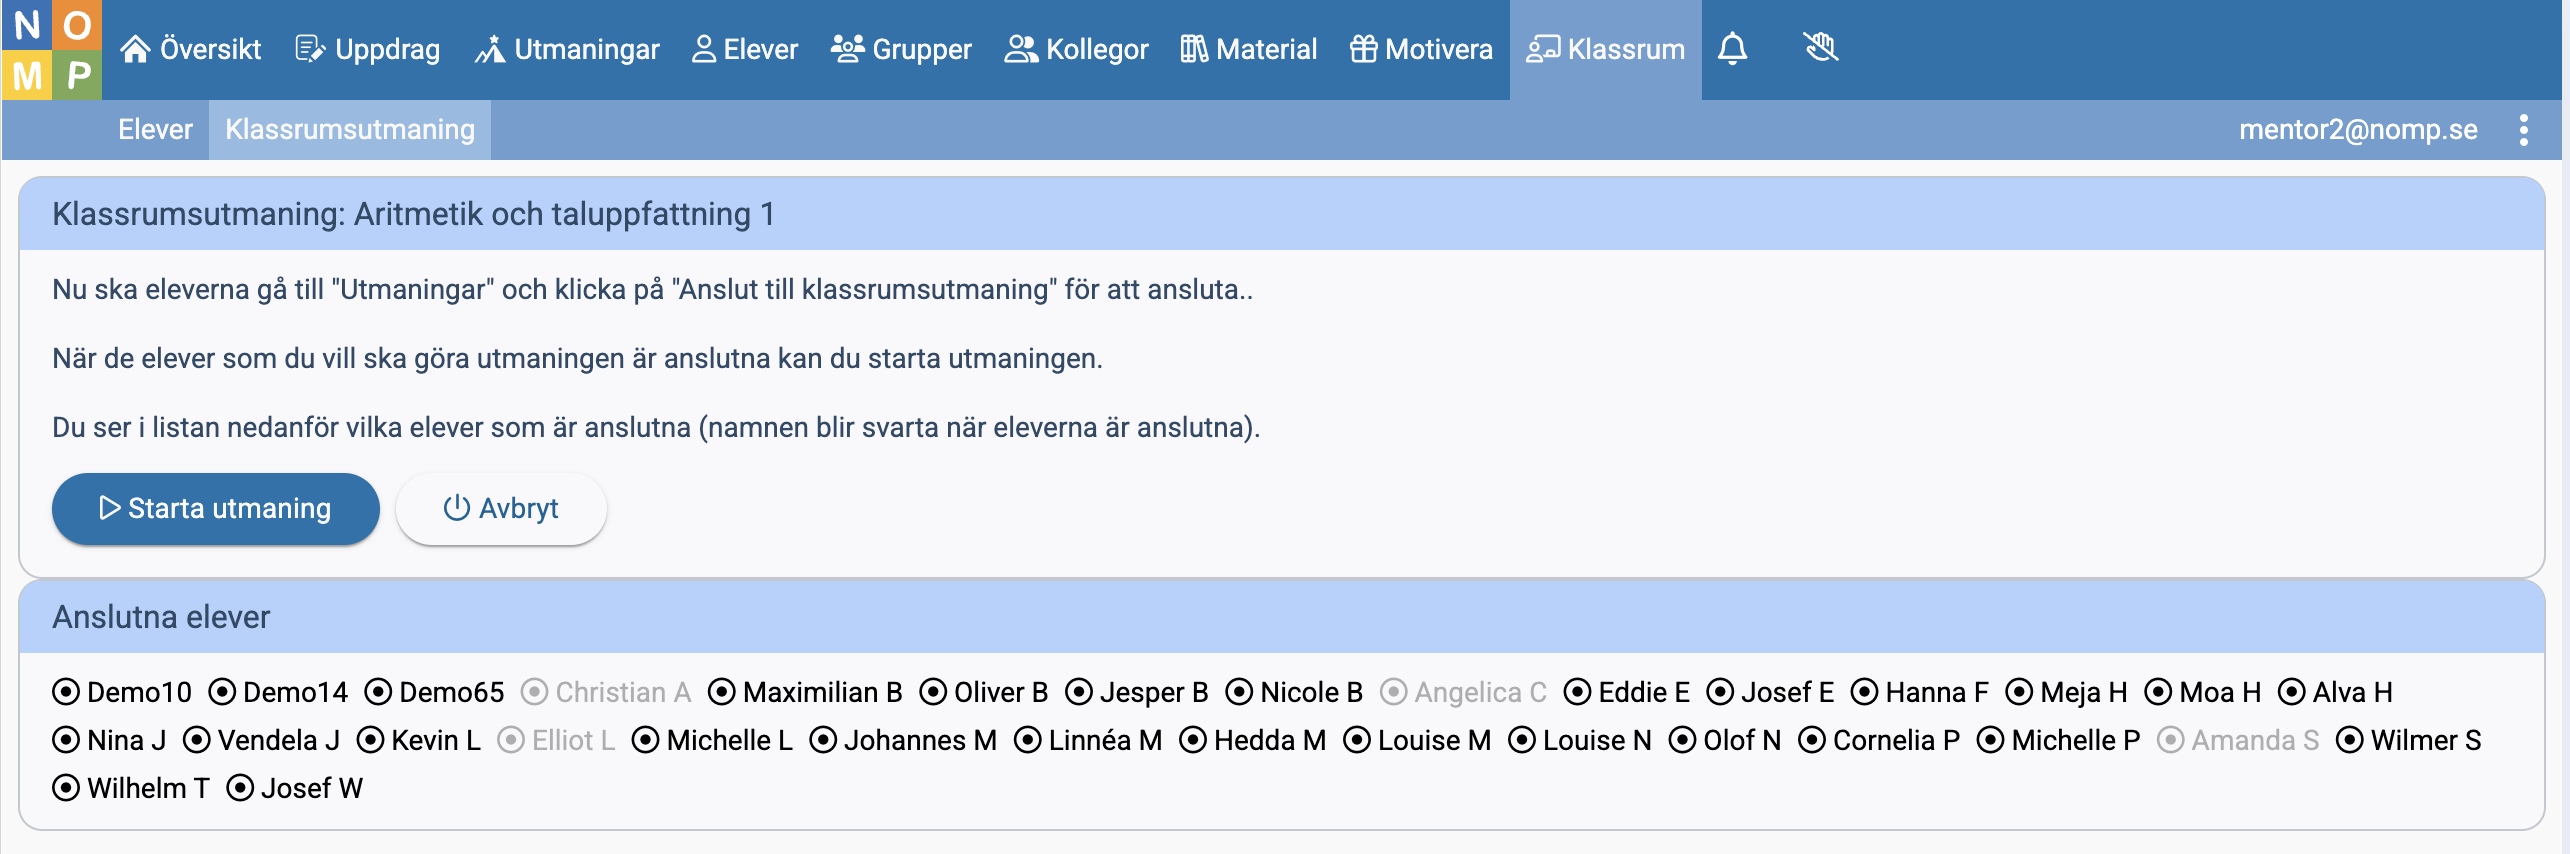Click the mentor2@nomp.se account label
The image size is (2570, 854).
pyautogui.click(x=2357, y=130)
